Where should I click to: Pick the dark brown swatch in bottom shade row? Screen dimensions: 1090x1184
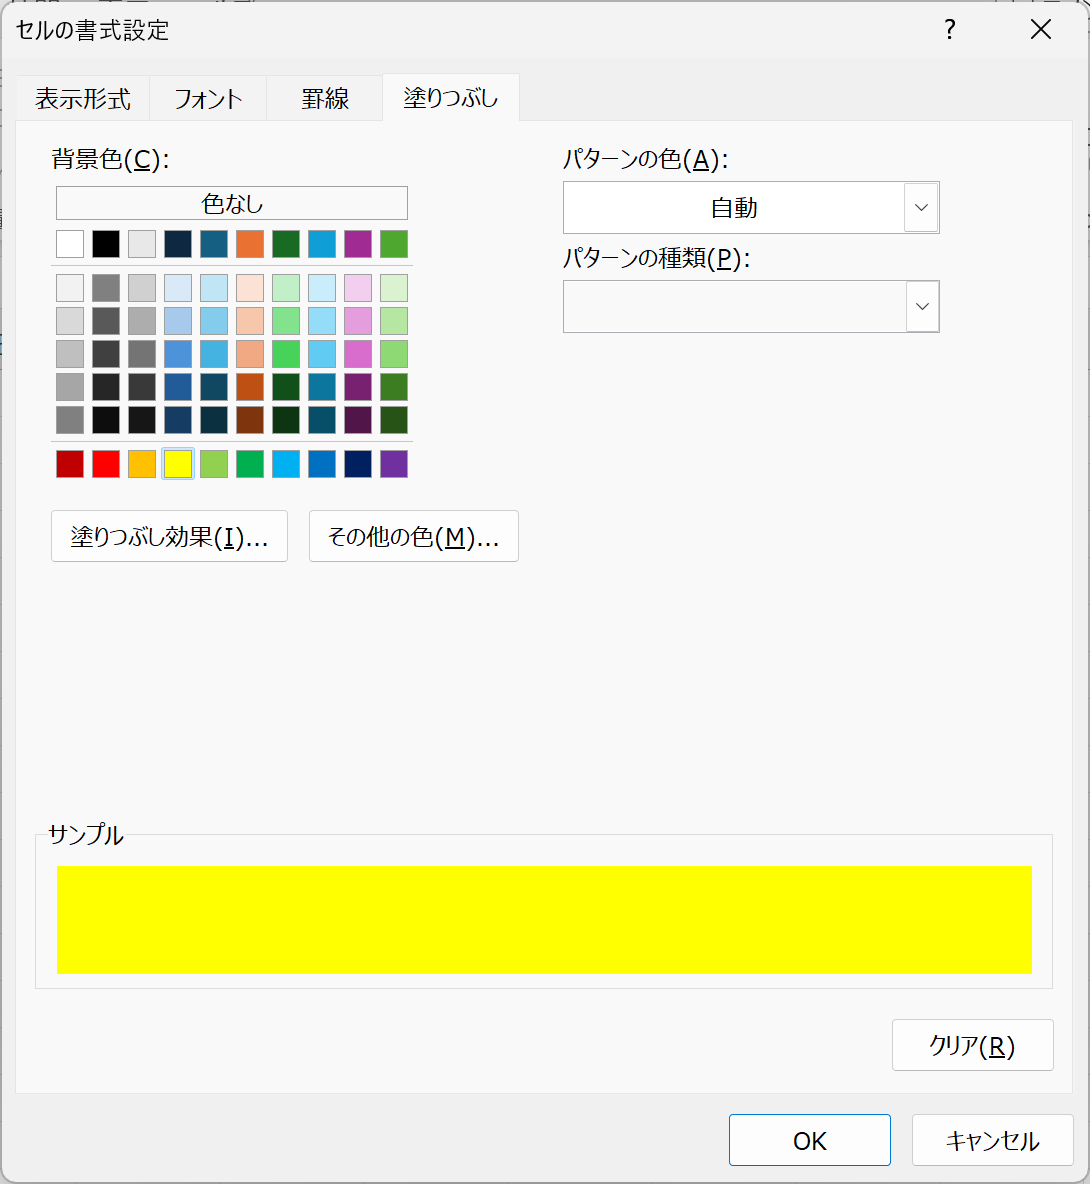click(x=250, y=420)
